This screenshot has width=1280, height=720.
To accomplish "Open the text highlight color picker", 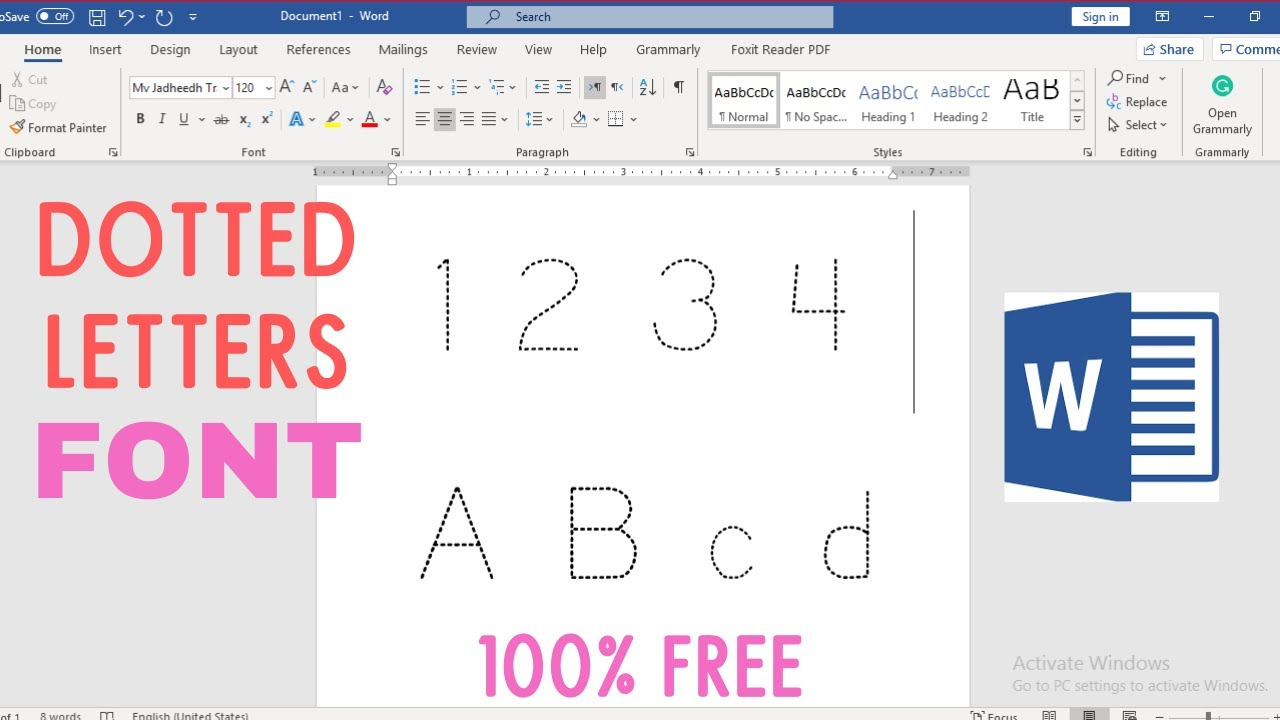I will tap(333, 118).
